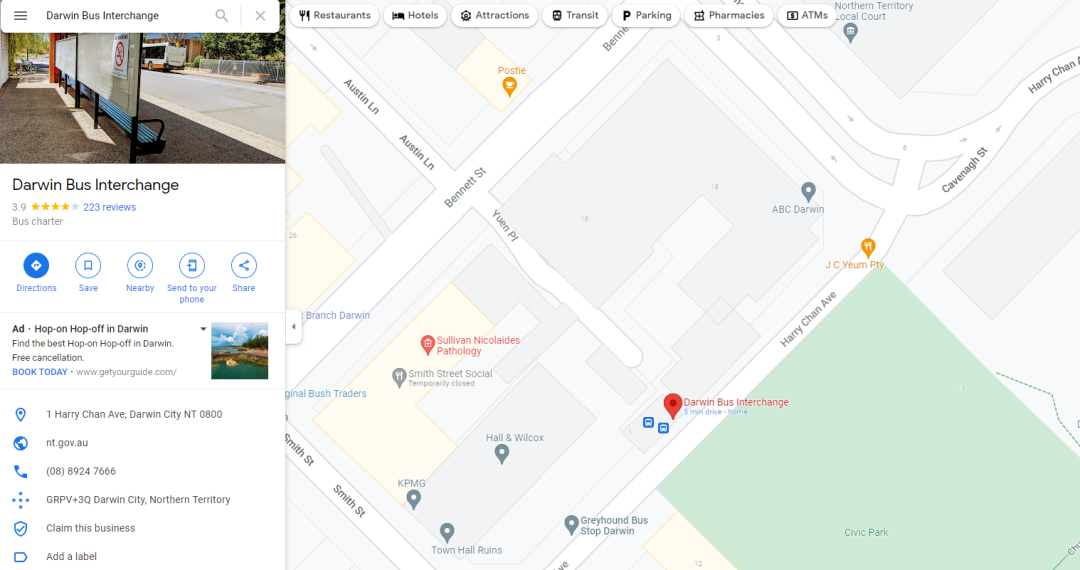Screen dimensions: 1080x570
Task: Save this place with bookmark icon
Action: (88, 266)
